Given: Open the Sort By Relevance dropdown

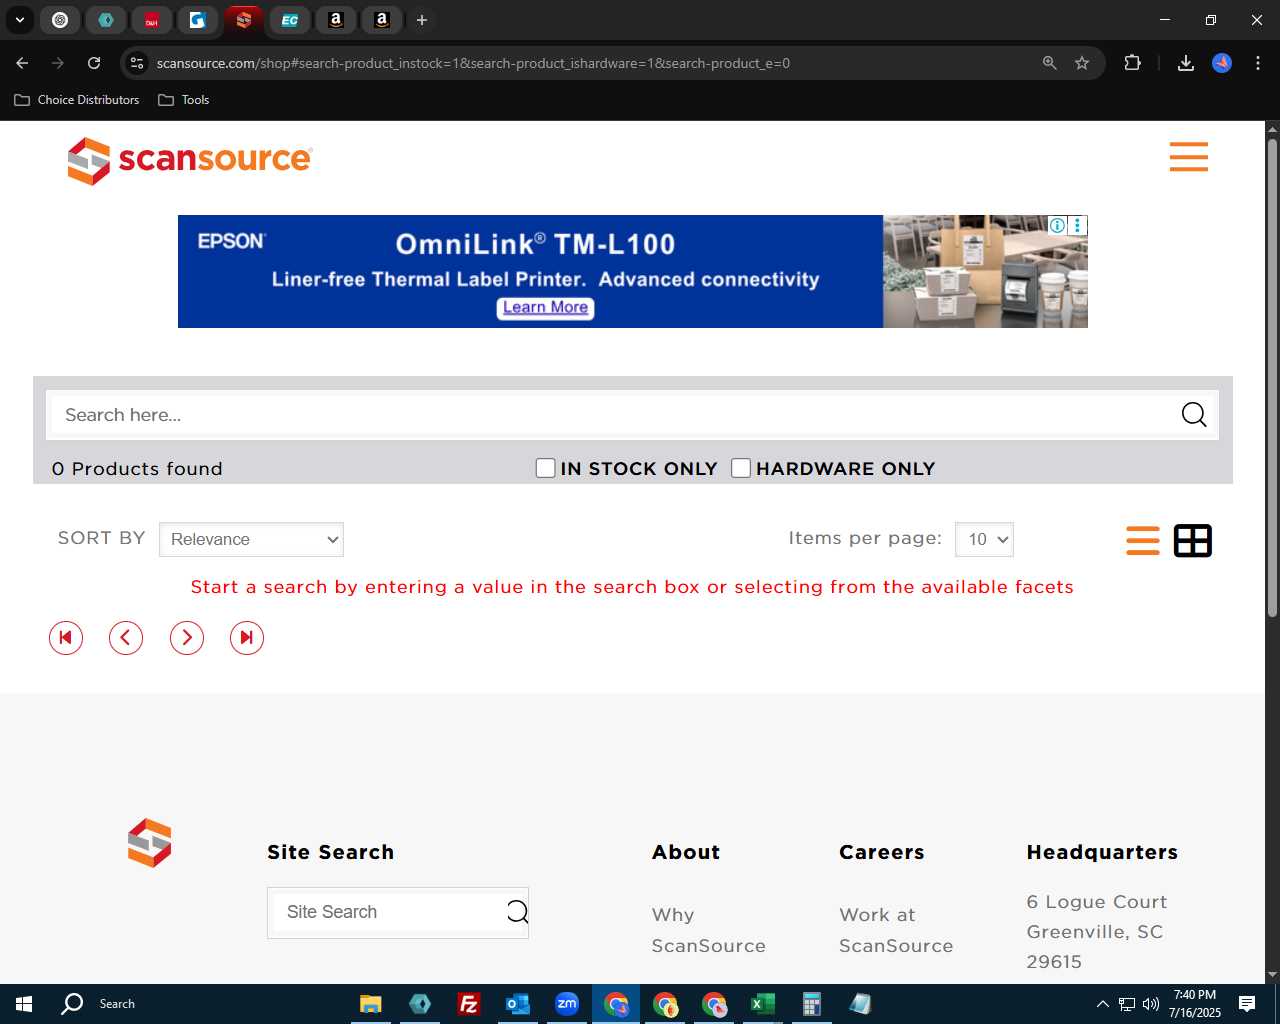Looking at the screenshot, I should click(251, 540).
